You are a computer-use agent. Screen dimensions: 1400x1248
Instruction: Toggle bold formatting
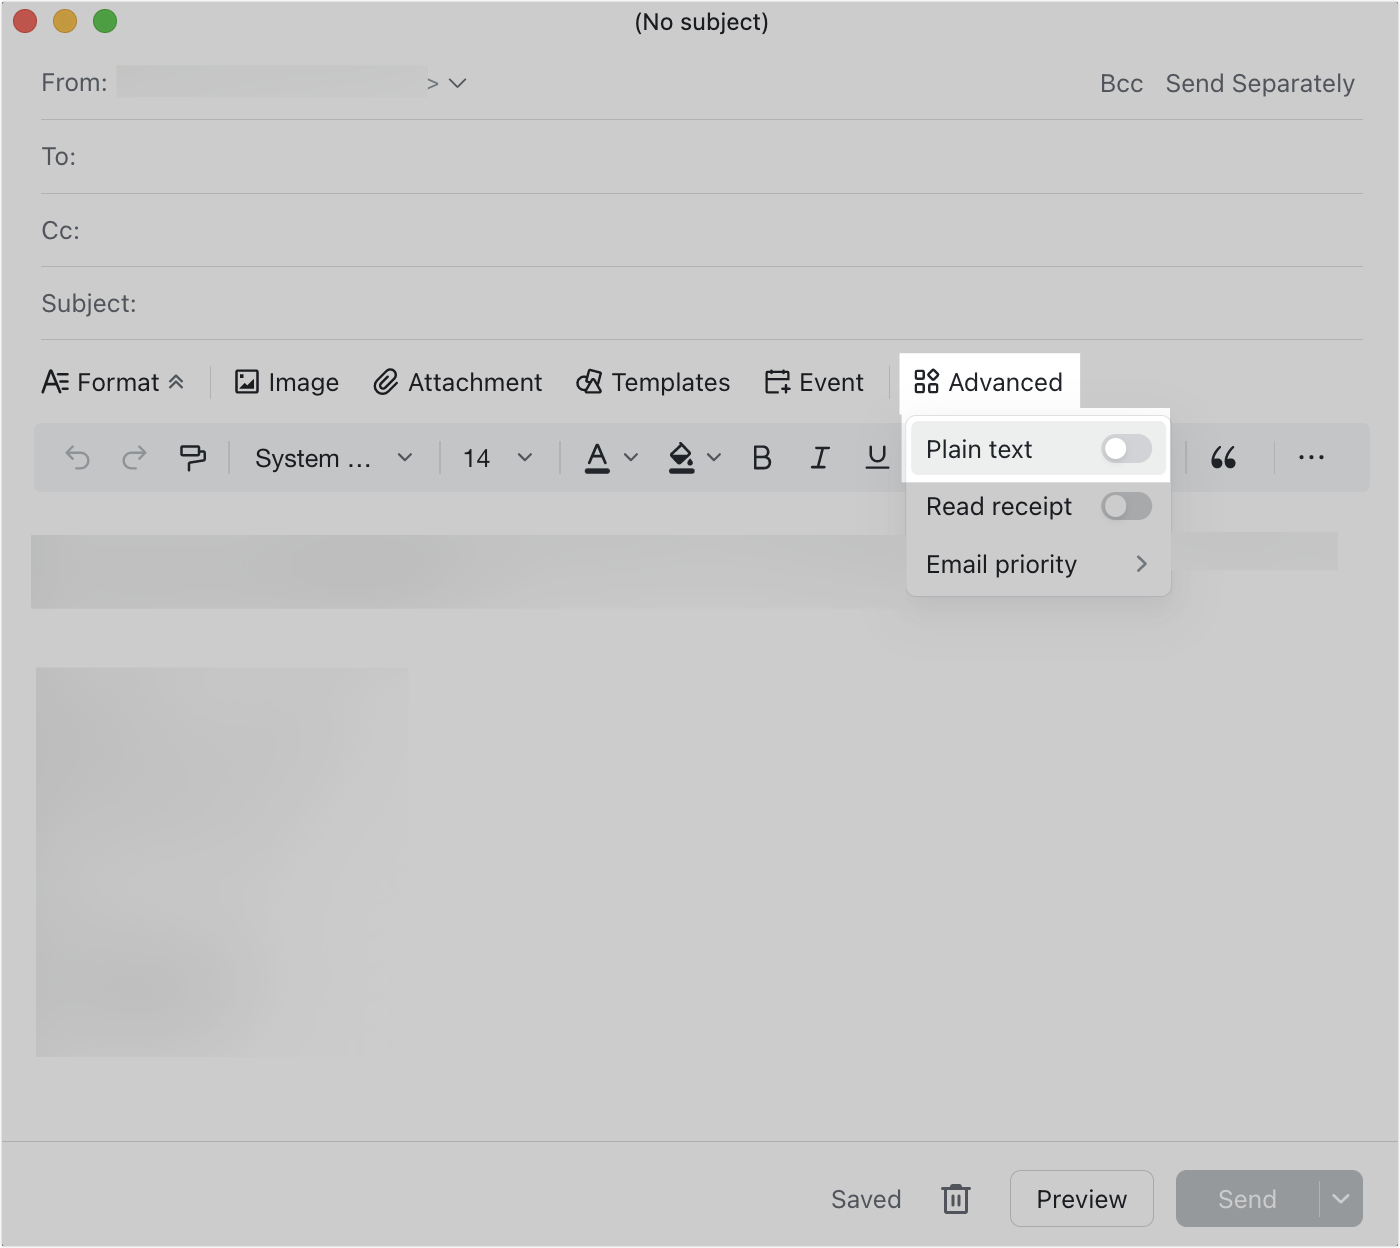pos(762,458)
